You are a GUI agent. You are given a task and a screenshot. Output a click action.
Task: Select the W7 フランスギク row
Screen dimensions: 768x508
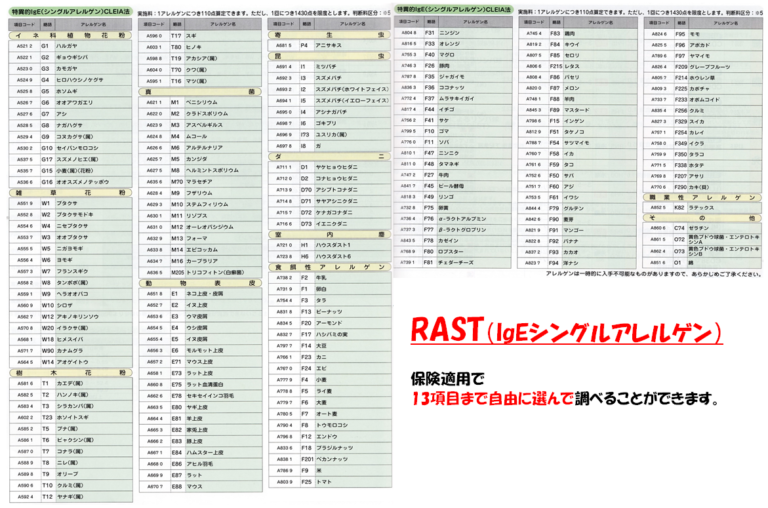71,271
